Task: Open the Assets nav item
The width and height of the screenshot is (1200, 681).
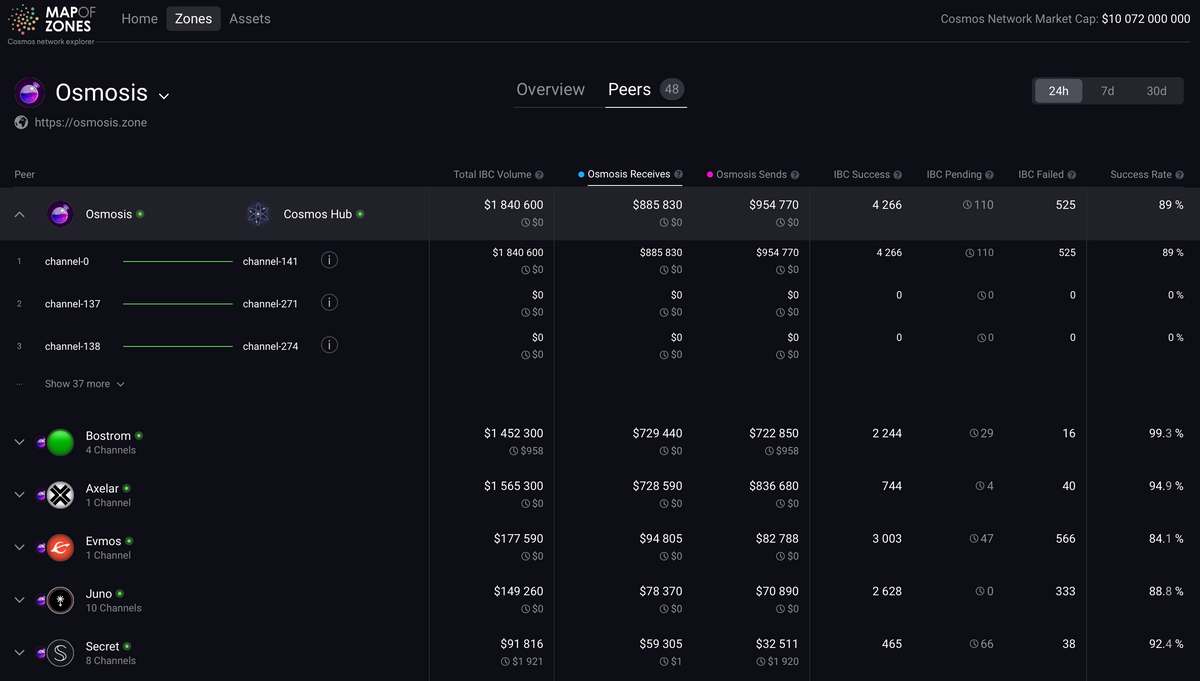Action: coord(250,19)
